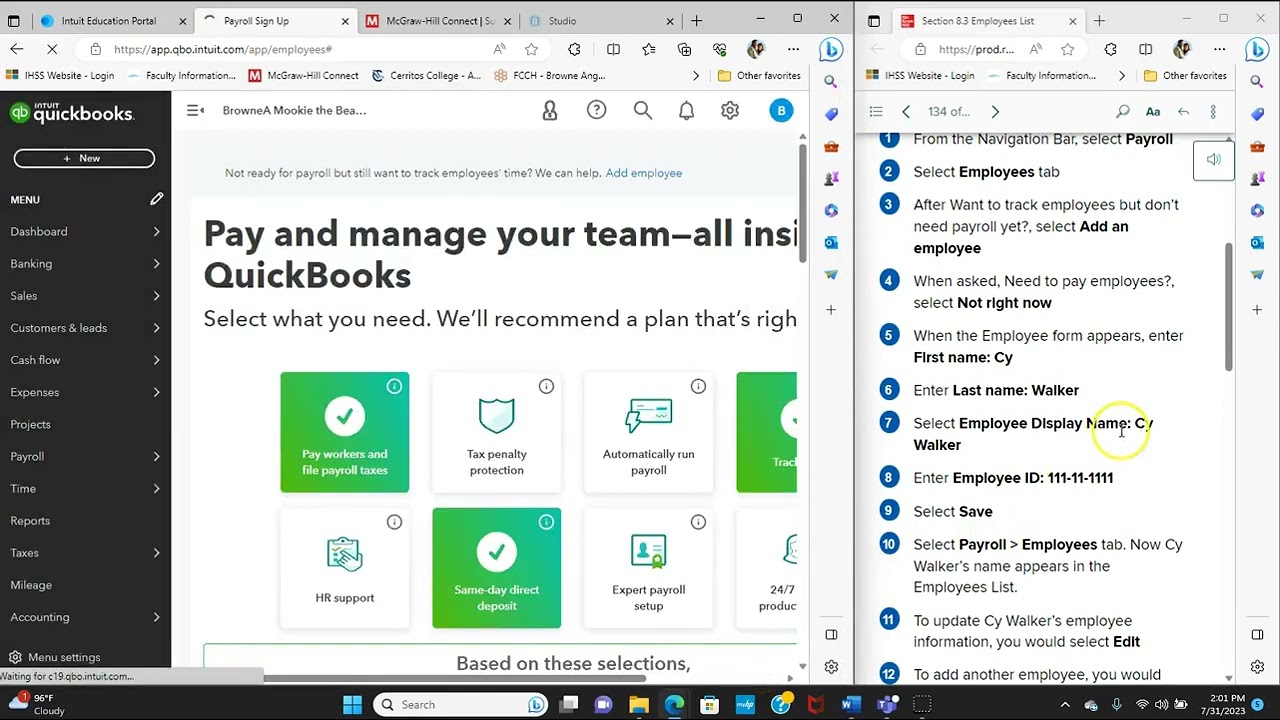
Task: Open Mileage in the QuickBooks menu
Action: [31, 585]
